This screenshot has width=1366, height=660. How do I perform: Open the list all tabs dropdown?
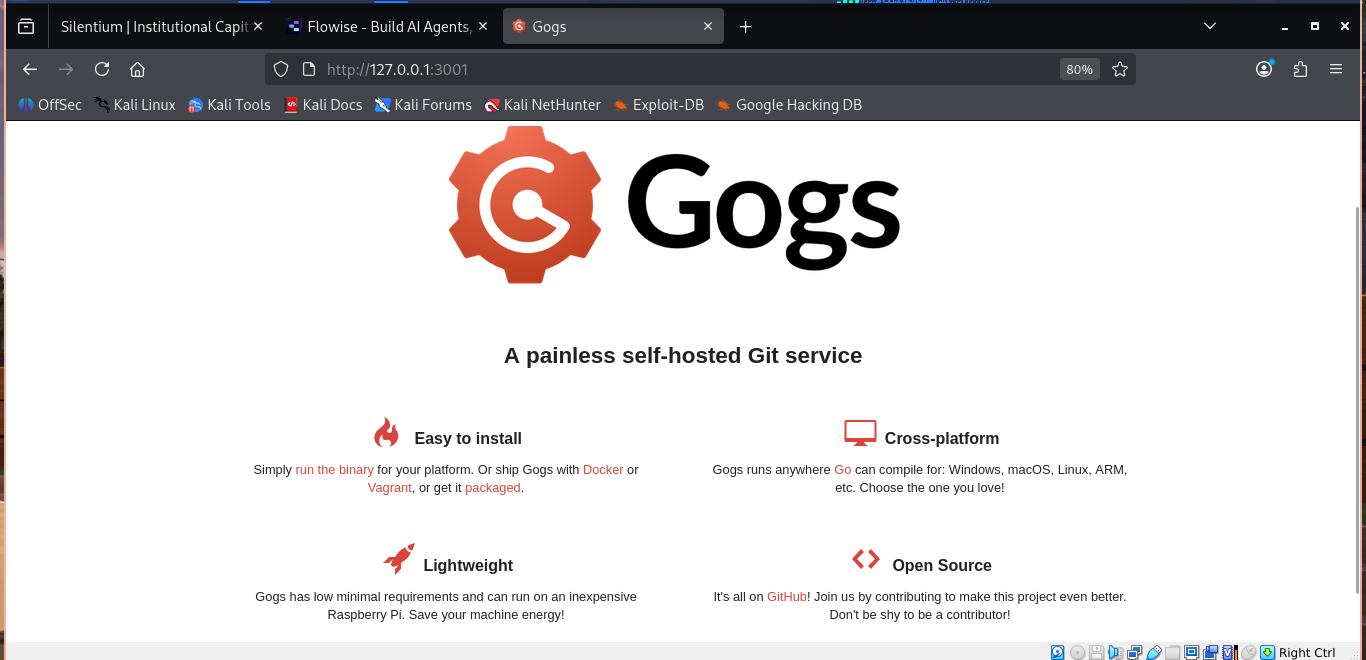1210,26
